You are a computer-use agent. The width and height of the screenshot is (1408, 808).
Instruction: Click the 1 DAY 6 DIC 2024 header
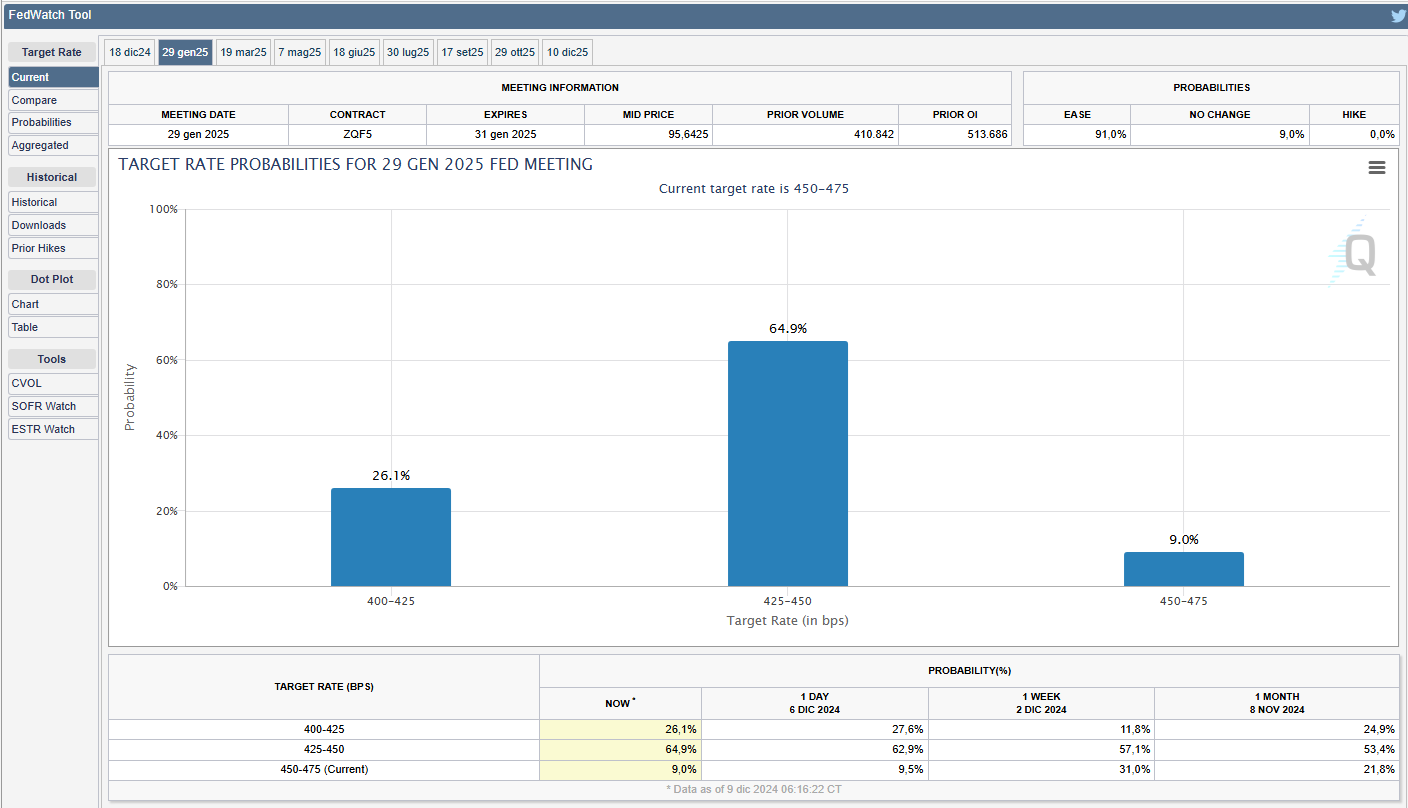815,703
